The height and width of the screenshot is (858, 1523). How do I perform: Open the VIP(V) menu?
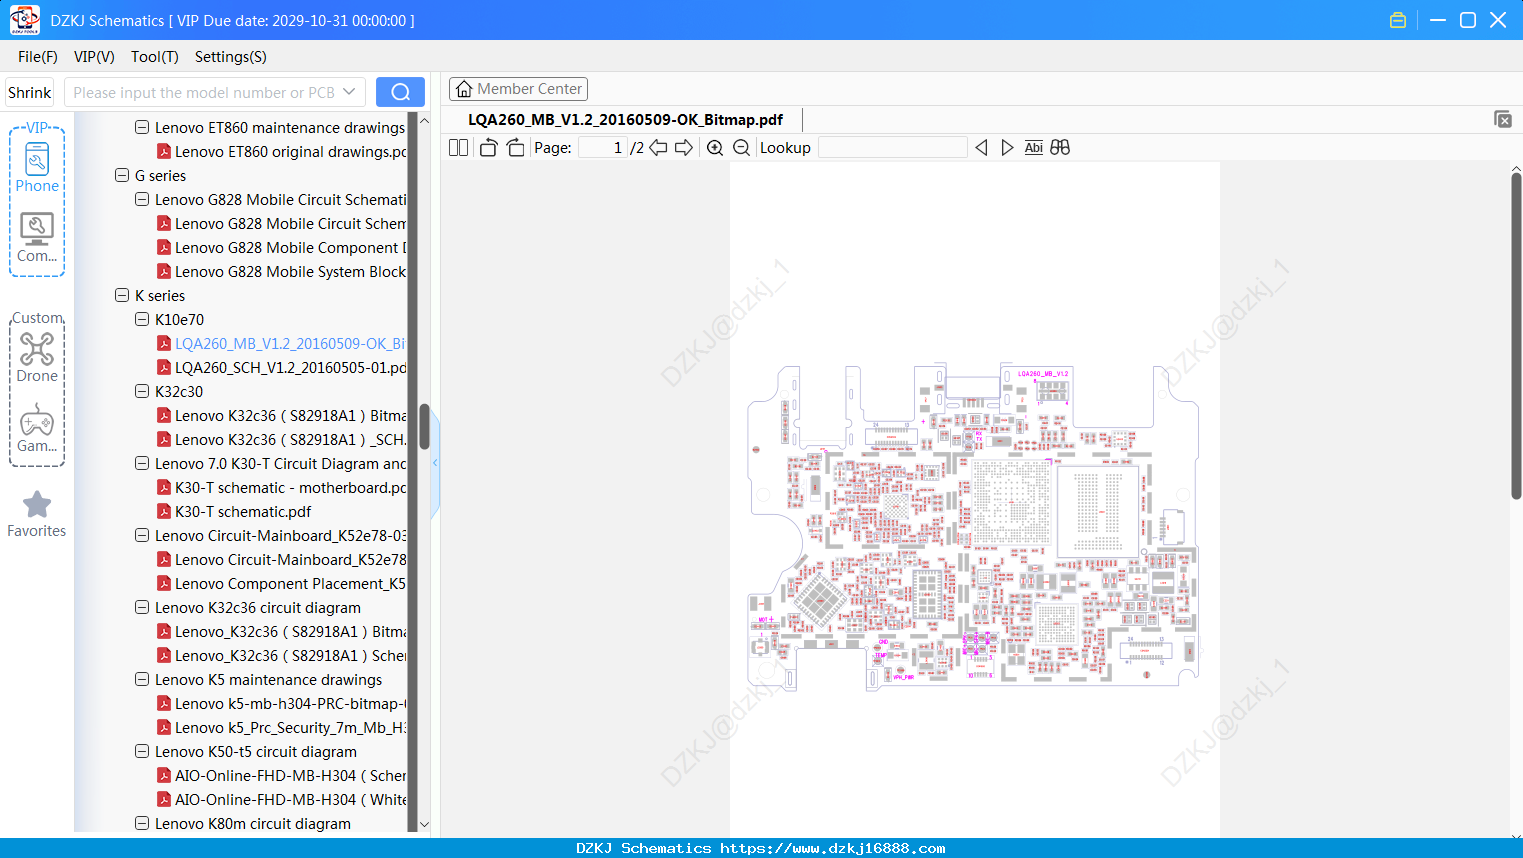click(x=94, y=57)
